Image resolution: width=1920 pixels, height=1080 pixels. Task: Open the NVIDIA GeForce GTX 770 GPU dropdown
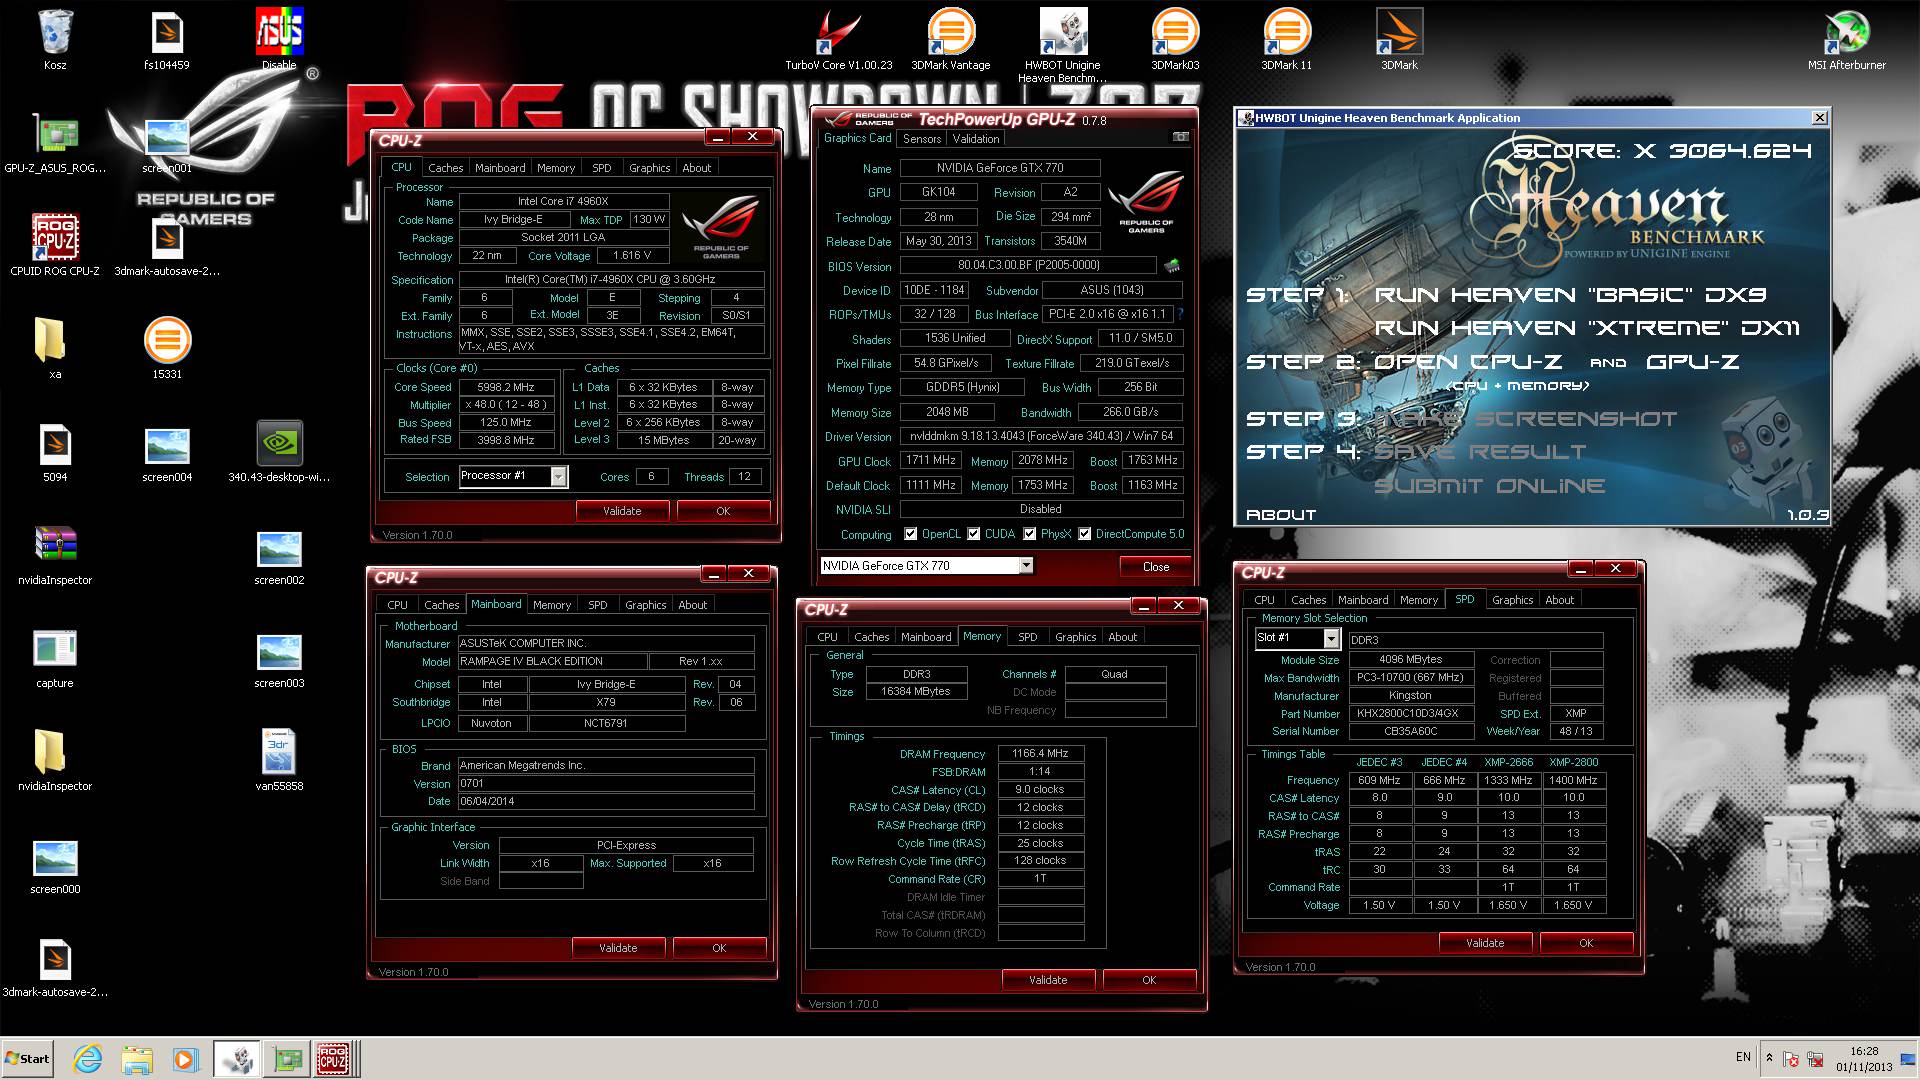pyautogui.click(x=1026, y=566)
